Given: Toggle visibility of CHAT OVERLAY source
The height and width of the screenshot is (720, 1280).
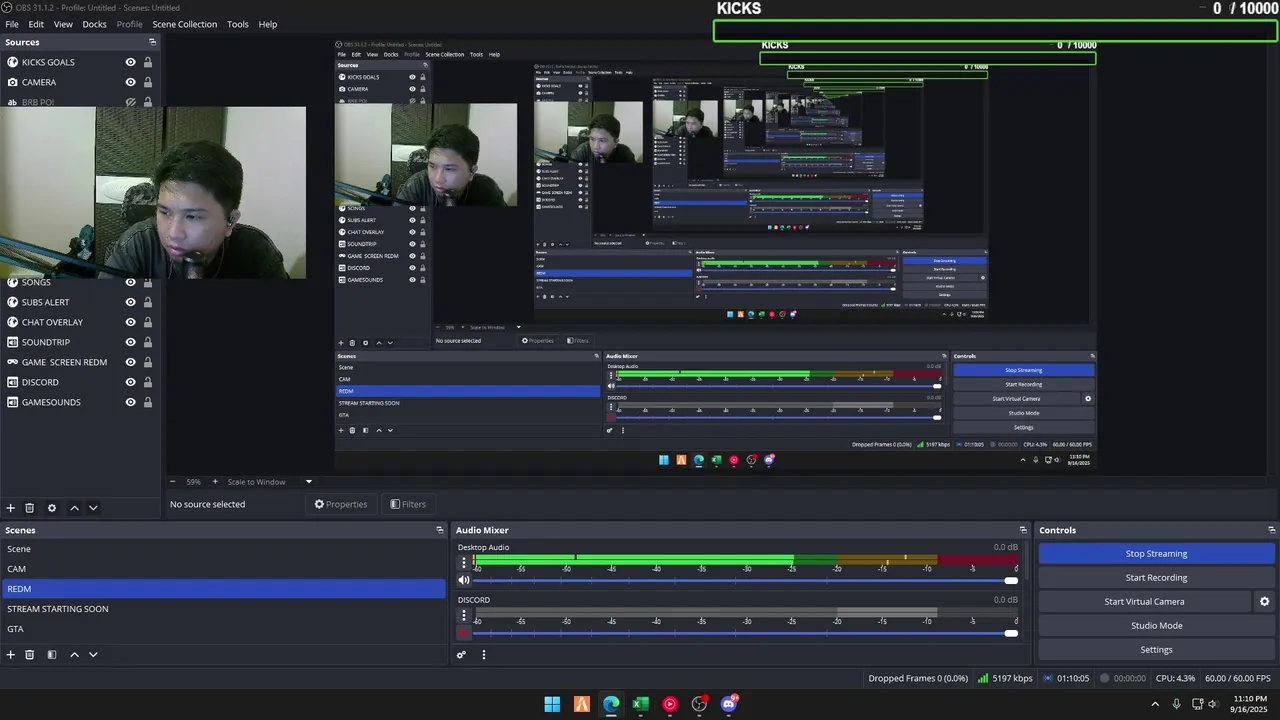Looking at the screenshot, I should [130, 322].
